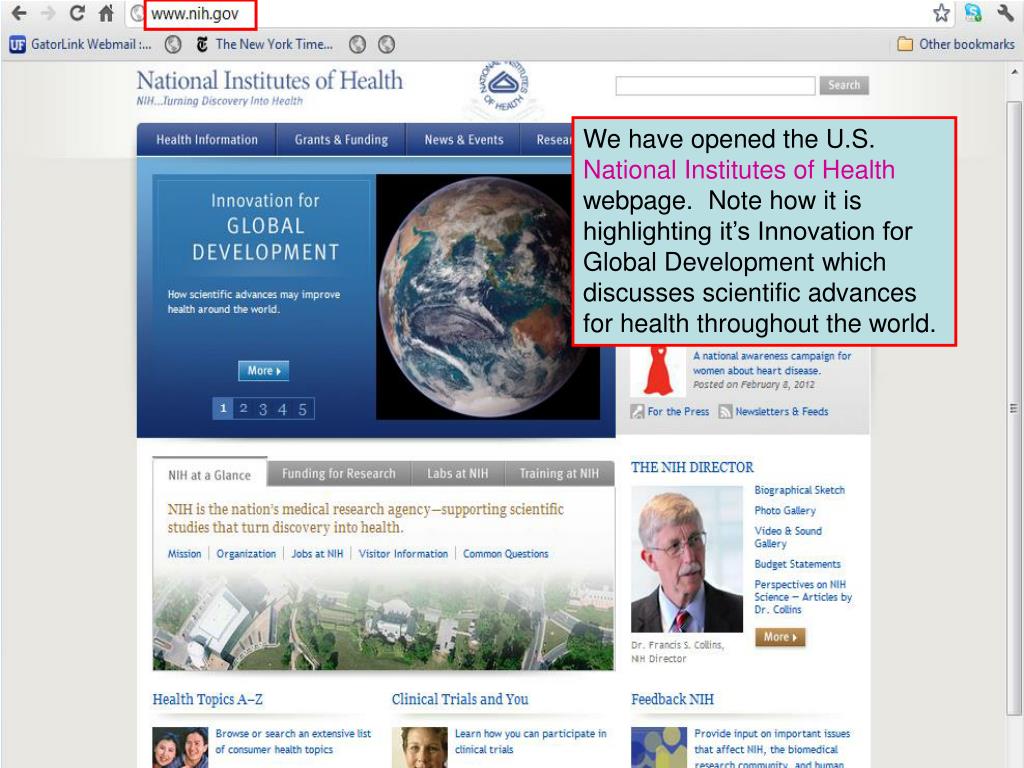
Task: Open the heart disease awareness campaign link
Action: pos(772,363)
